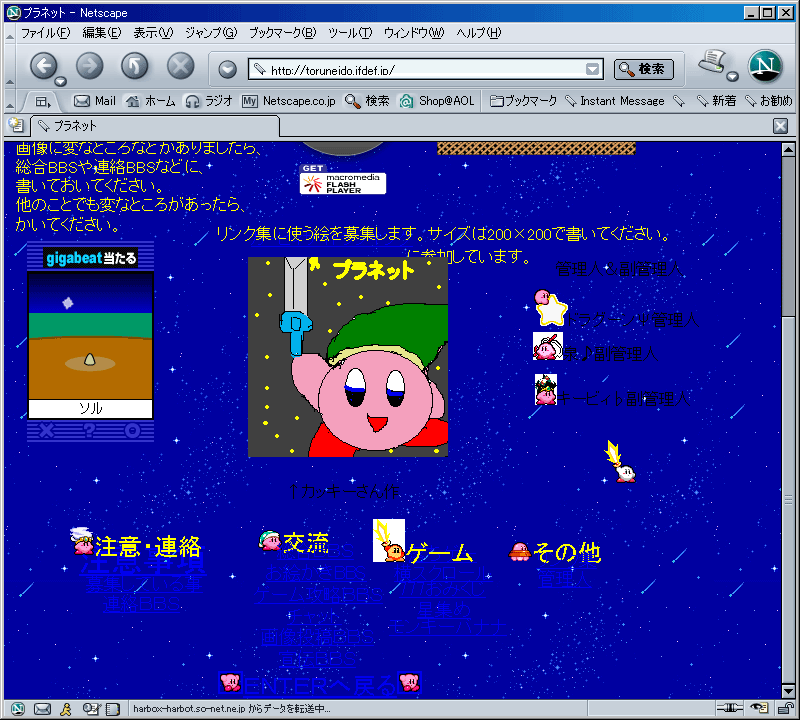Open the 管理人 link under その他
Screen dimensions: 800x720
coord(565,577)
